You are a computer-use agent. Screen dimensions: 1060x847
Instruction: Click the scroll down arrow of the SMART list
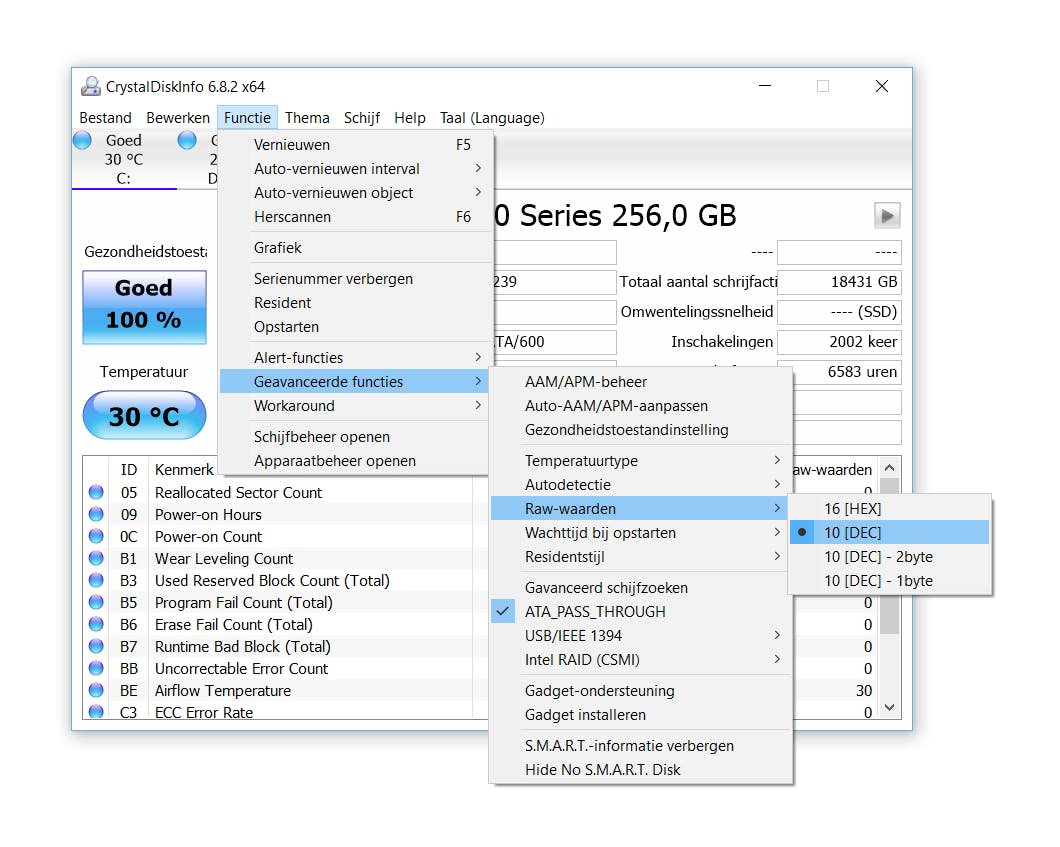[889, 708]
